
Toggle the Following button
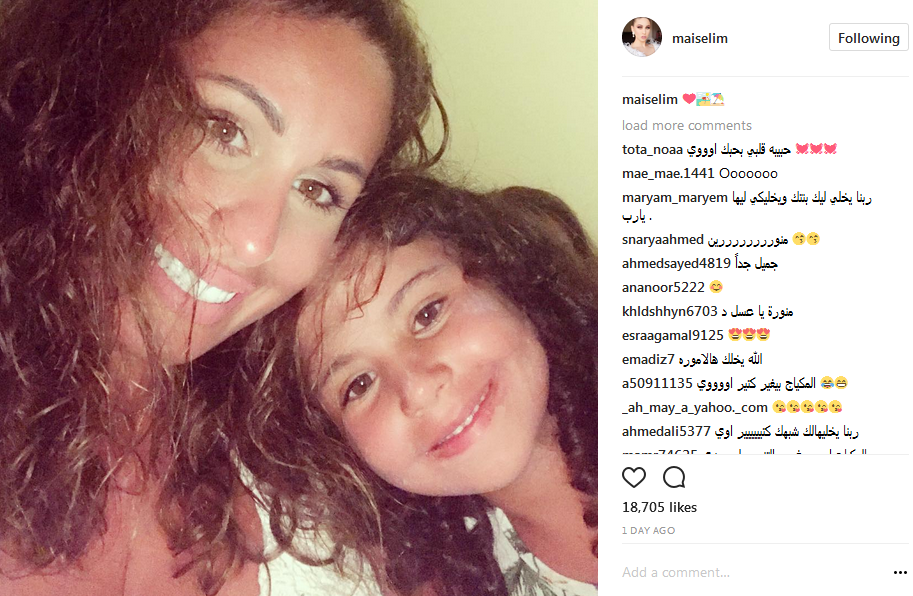869,38
